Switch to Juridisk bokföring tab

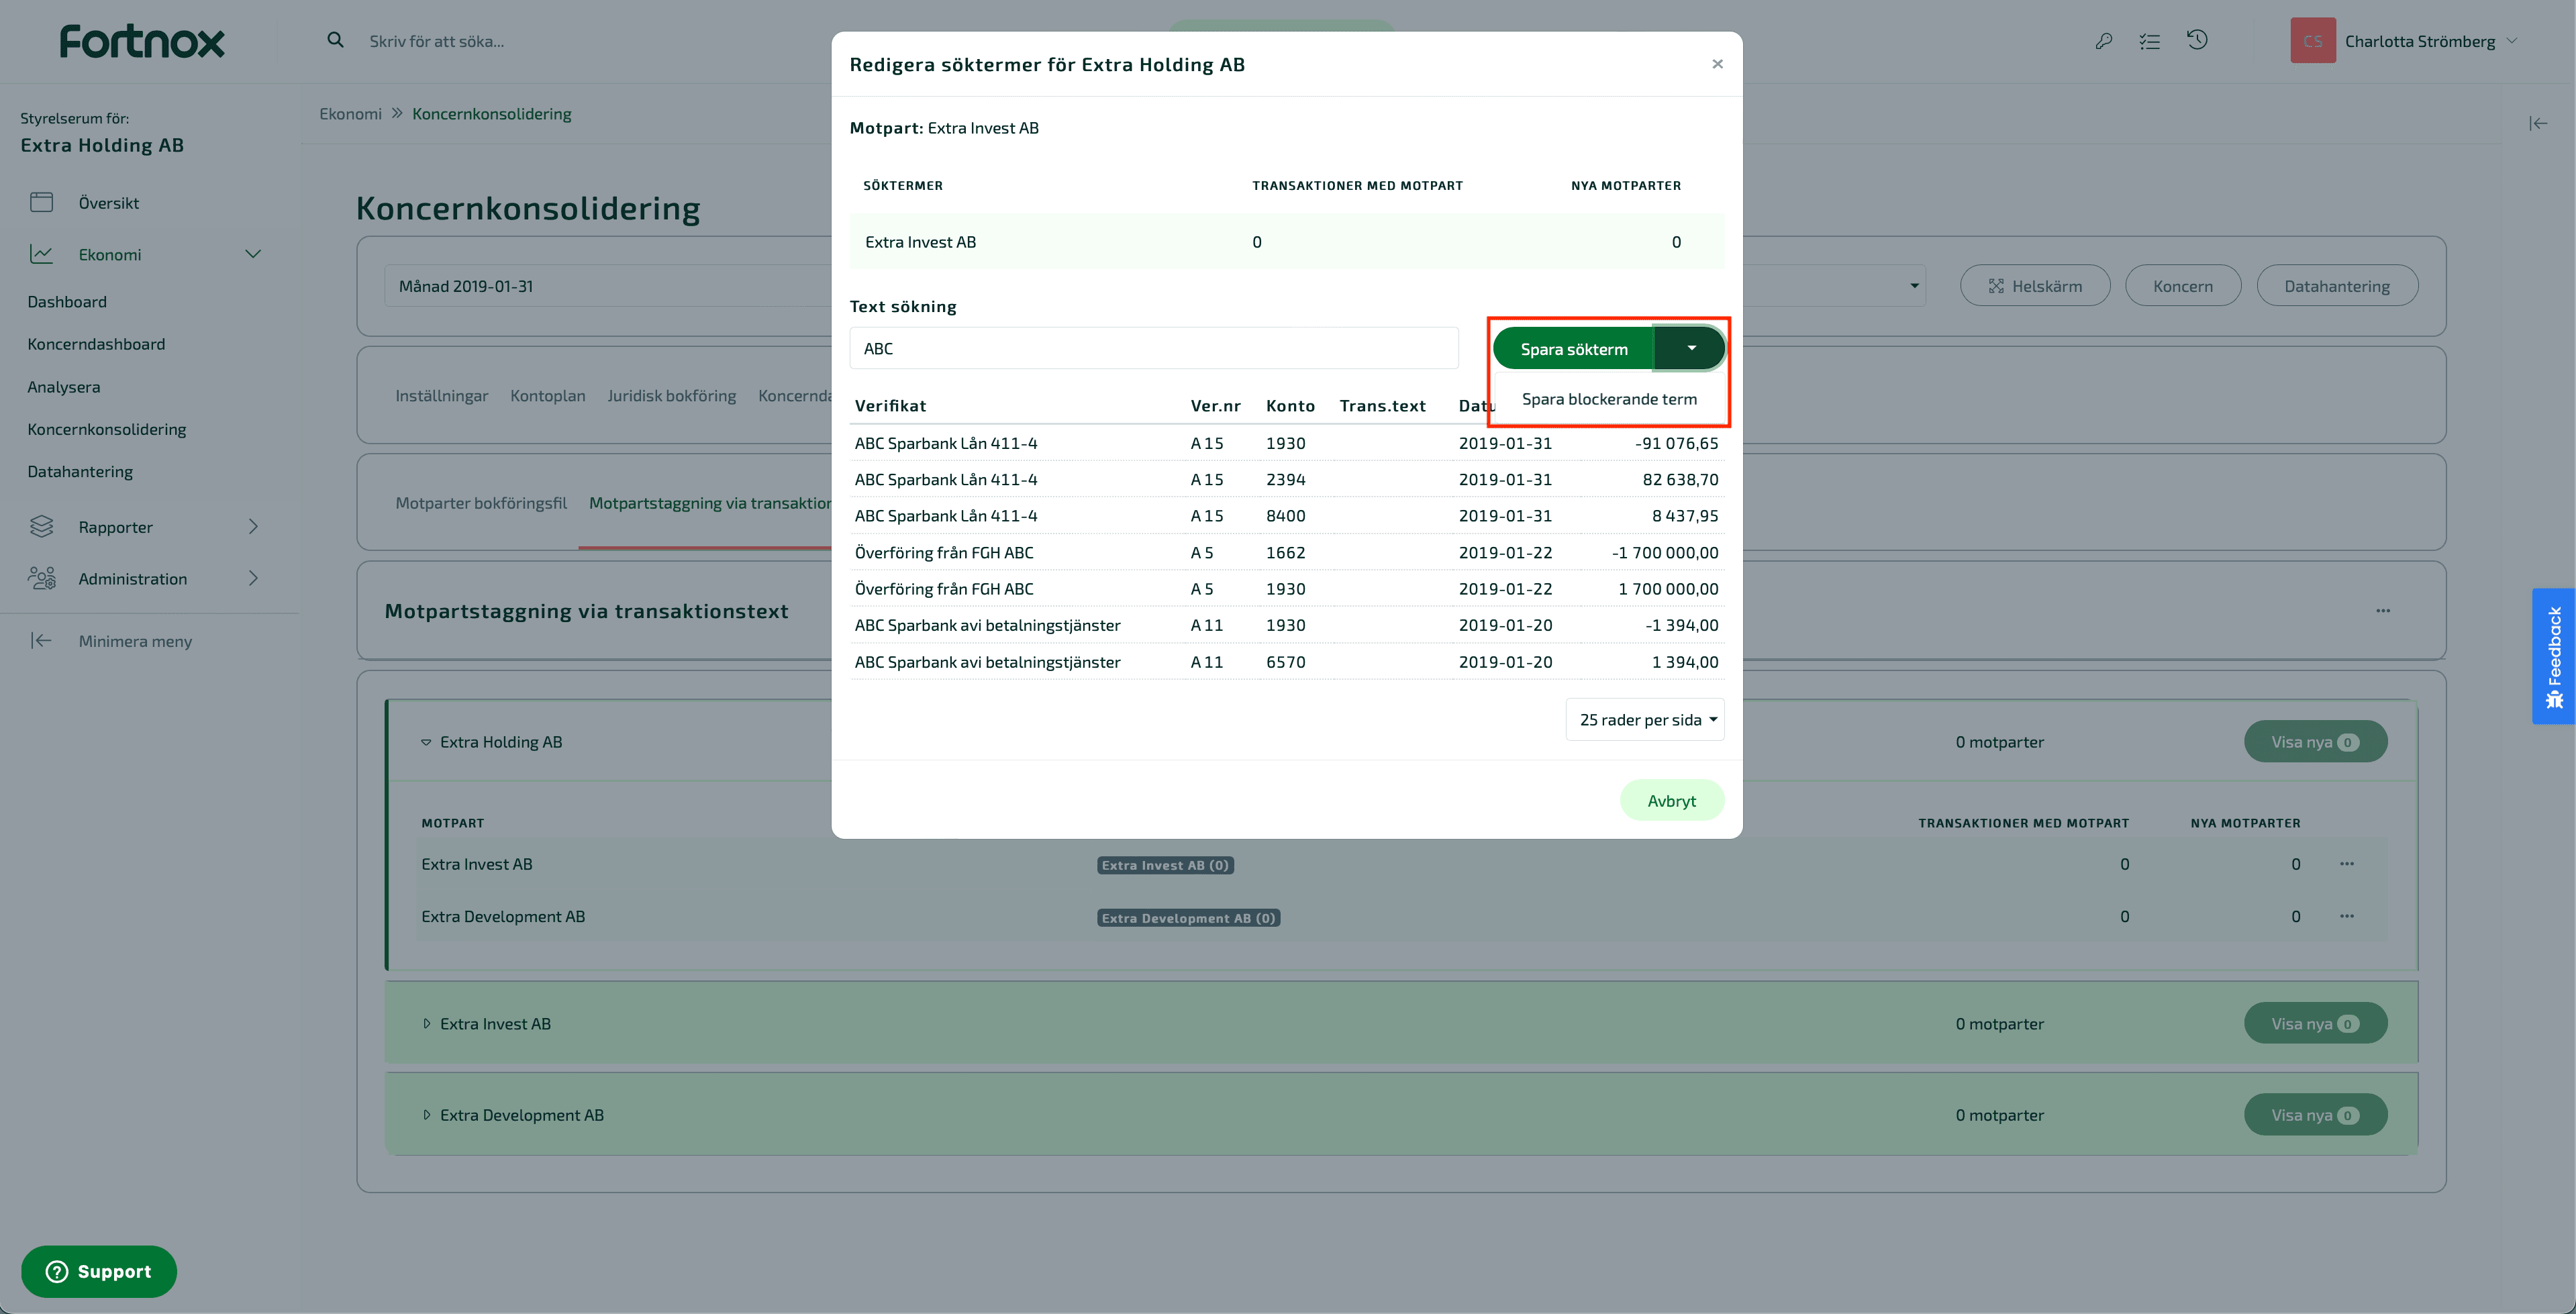671,395
